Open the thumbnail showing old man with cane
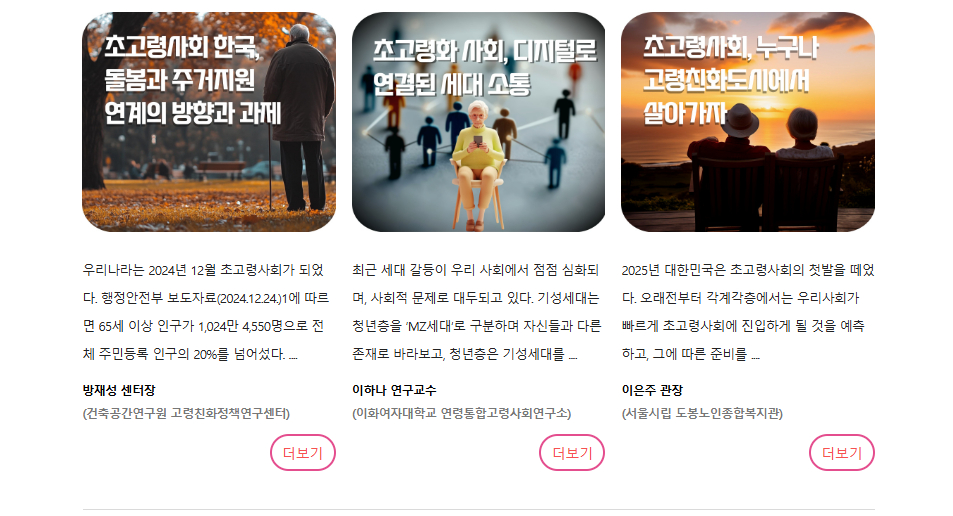 [x=209, y=122]
